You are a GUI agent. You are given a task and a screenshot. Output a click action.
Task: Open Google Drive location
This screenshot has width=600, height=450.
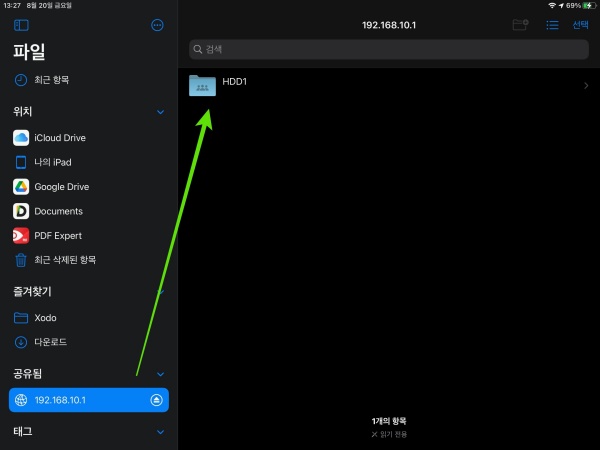[x=61, y=186]
